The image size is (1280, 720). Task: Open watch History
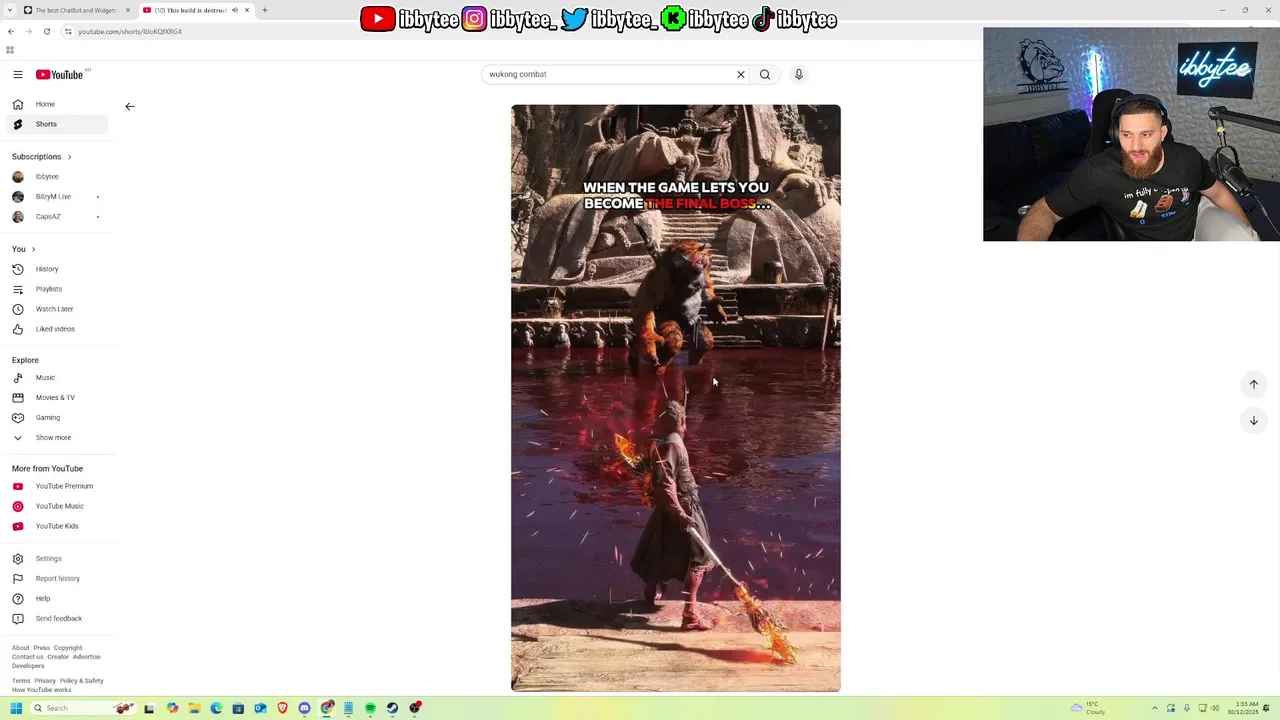(57, 269)
